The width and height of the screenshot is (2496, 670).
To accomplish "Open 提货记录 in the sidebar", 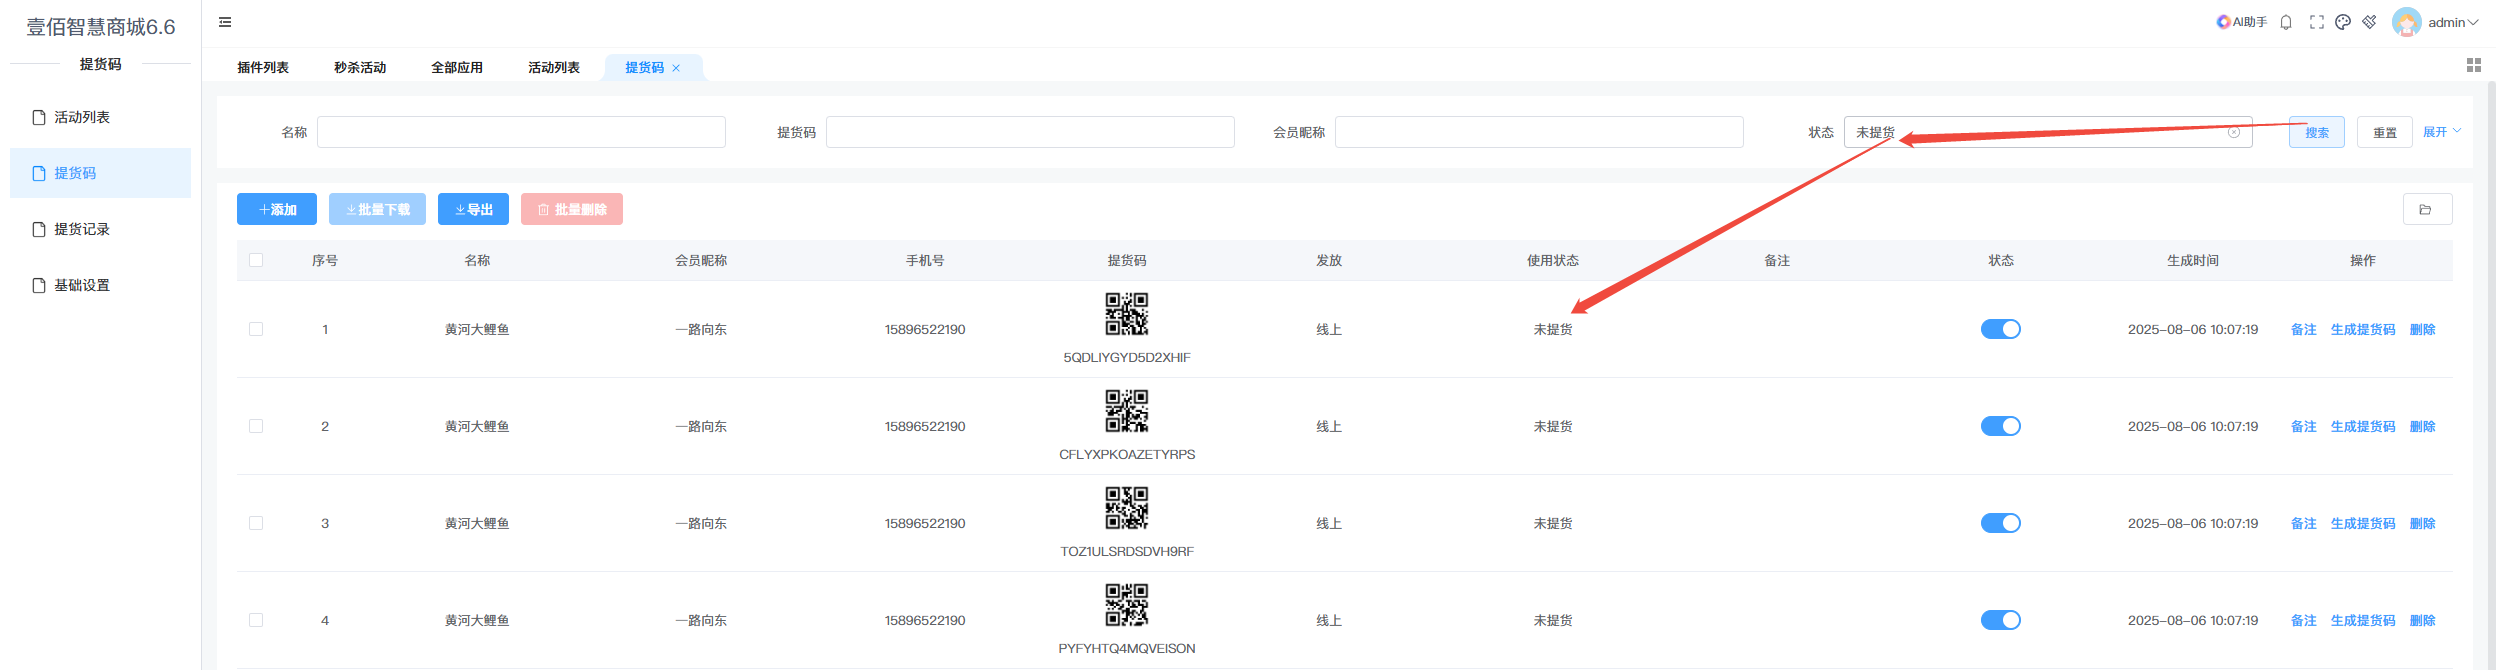I will [100, 229].
